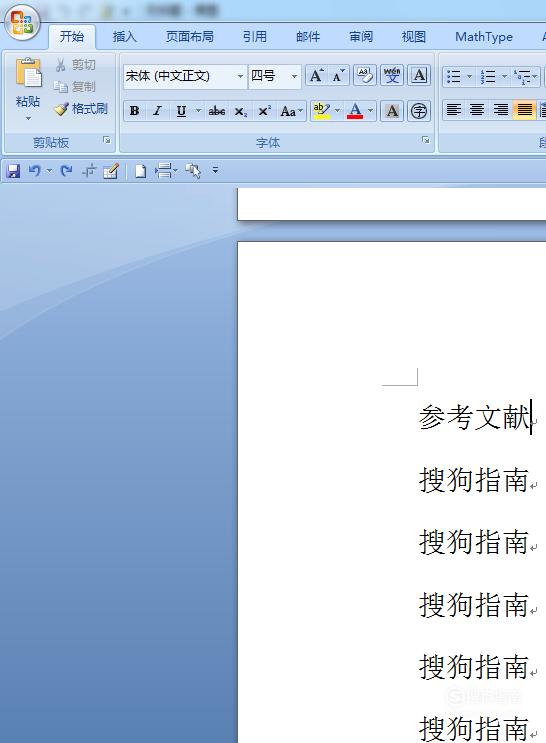Screen dimensions: 546x743
Task: Switch to the MathType tab
Action: pos(484,36)
